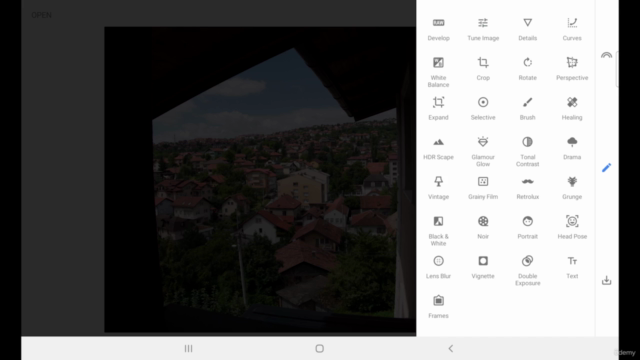Viewport: 640px width, 360px height.
Task: Add a Vignette effect
Action: pyautogui.click(x=483, y=267)
